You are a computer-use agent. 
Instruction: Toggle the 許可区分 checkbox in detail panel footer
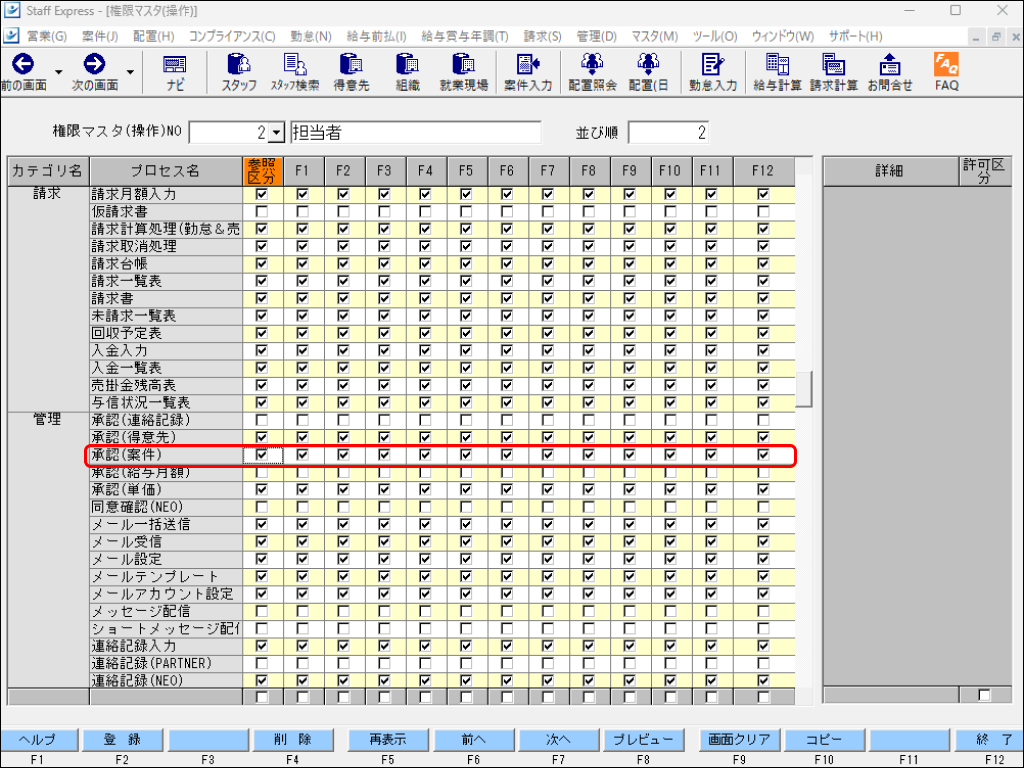coord(984,695)
